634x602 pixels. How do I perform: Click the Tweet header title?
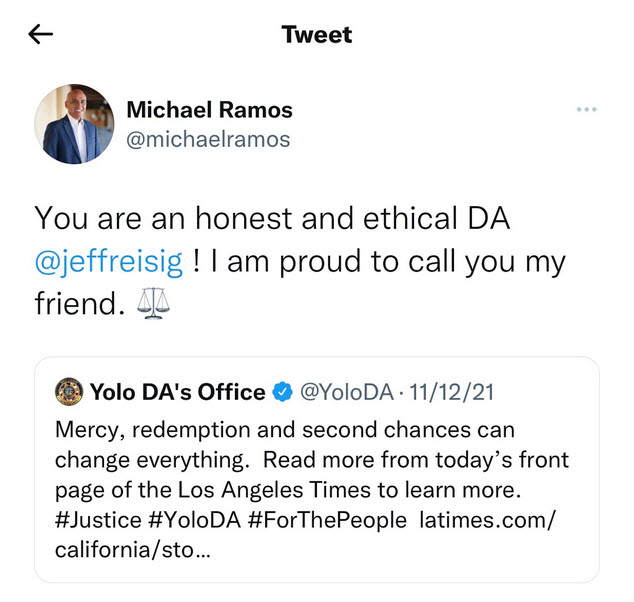[x=317, y=35]
